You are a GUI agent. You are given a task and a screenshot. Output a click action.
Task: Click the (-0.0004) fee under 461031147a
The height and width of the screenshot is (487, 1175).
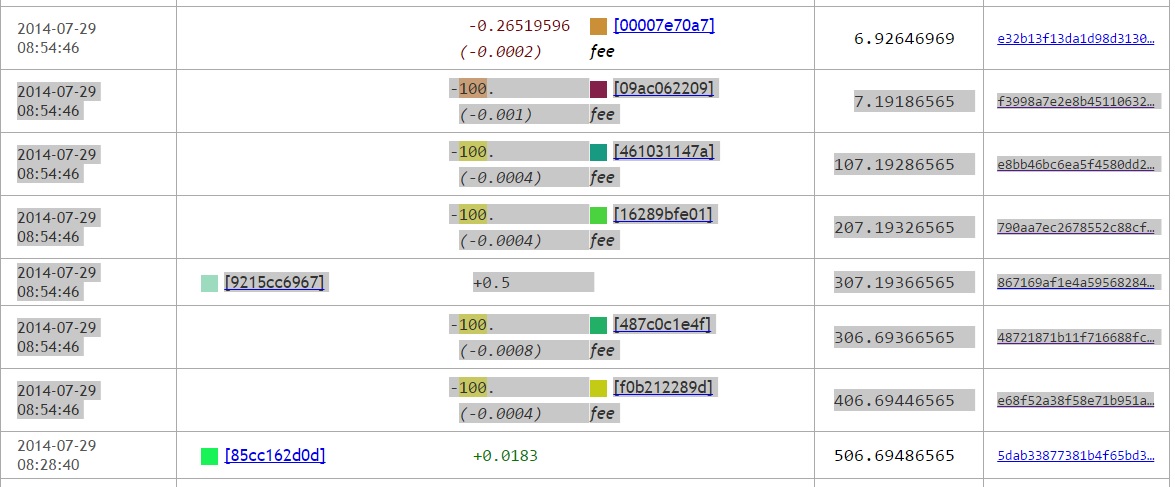(x=501, y=178)
